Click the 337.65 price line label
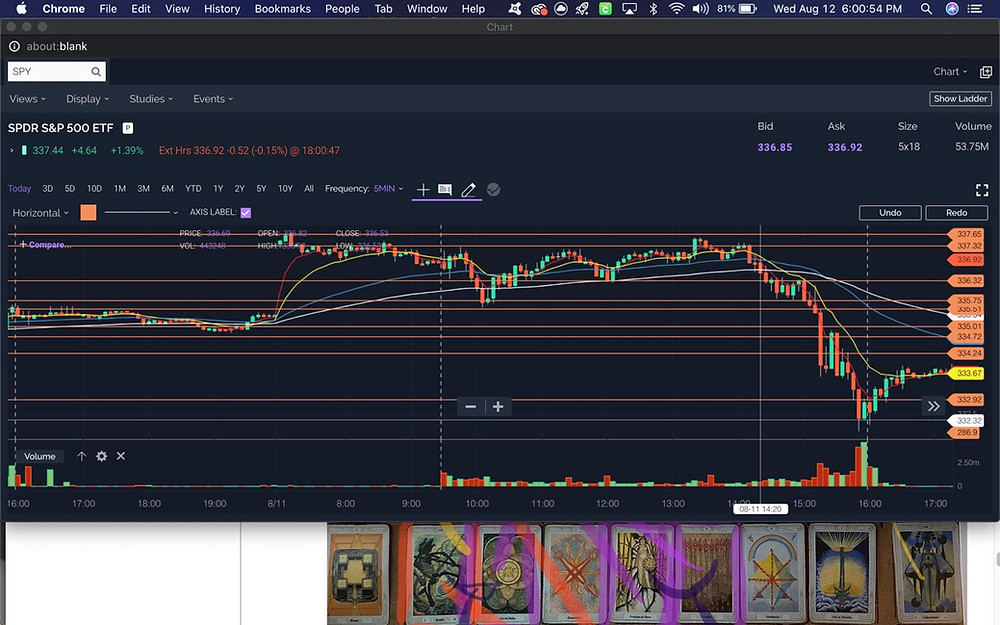Screen dimensions: 1000x625 coord(967,234)
